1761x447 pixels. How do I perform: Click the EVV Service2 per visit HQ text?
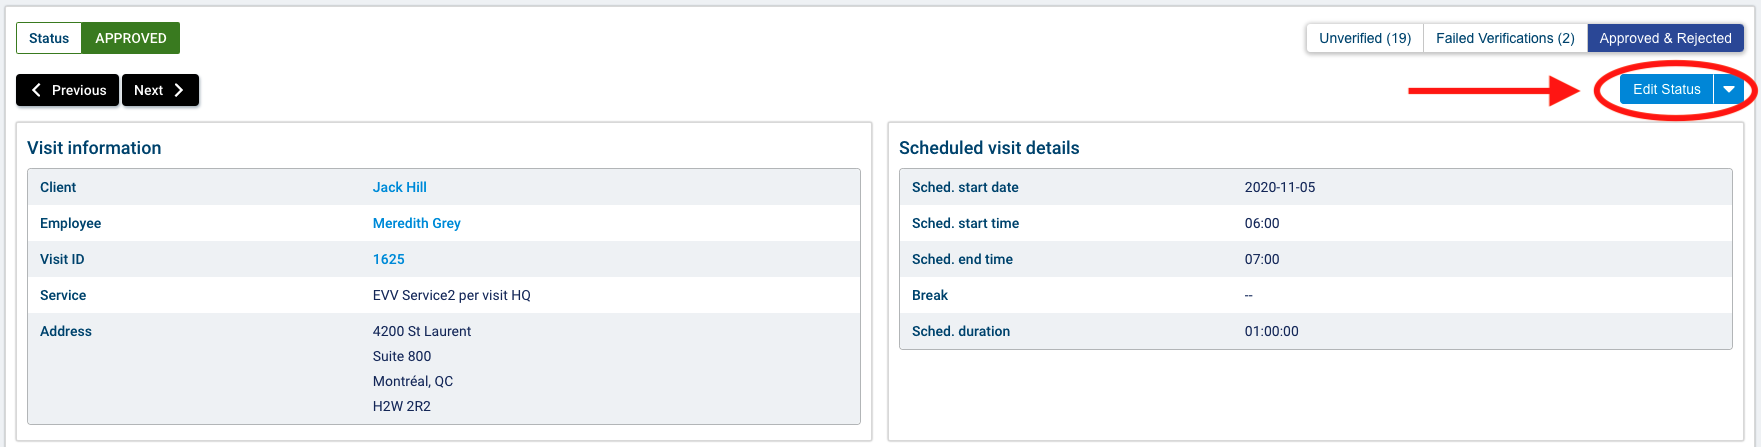452,295
